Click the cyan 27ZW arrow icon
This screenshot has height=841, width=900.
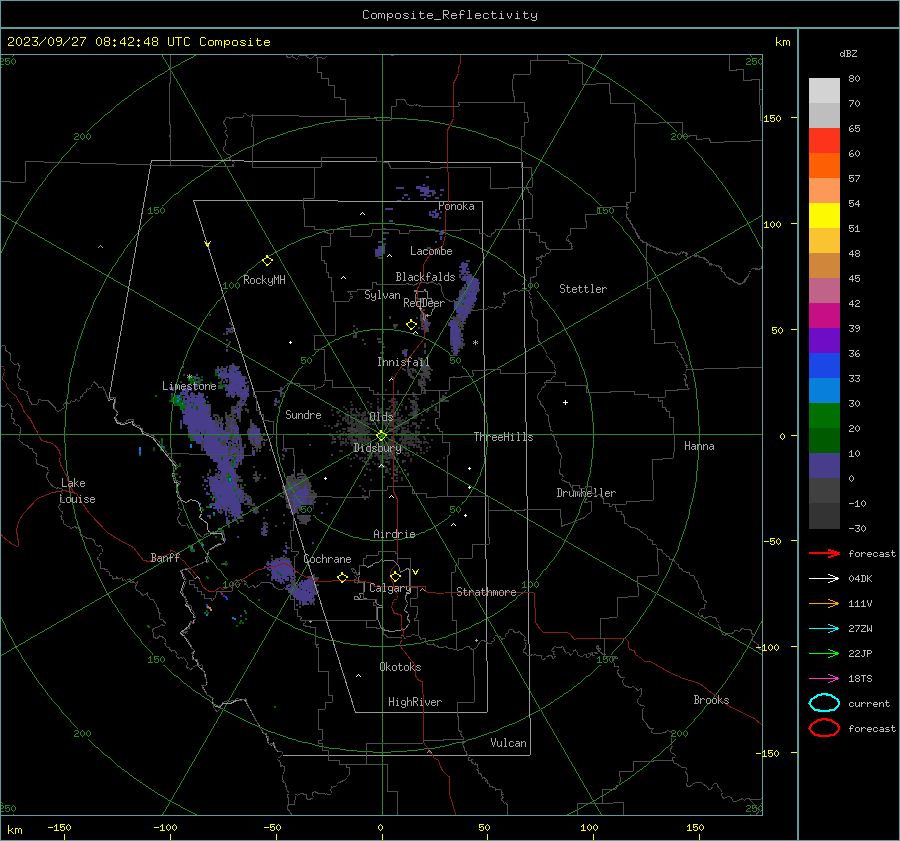pos(824,629)
